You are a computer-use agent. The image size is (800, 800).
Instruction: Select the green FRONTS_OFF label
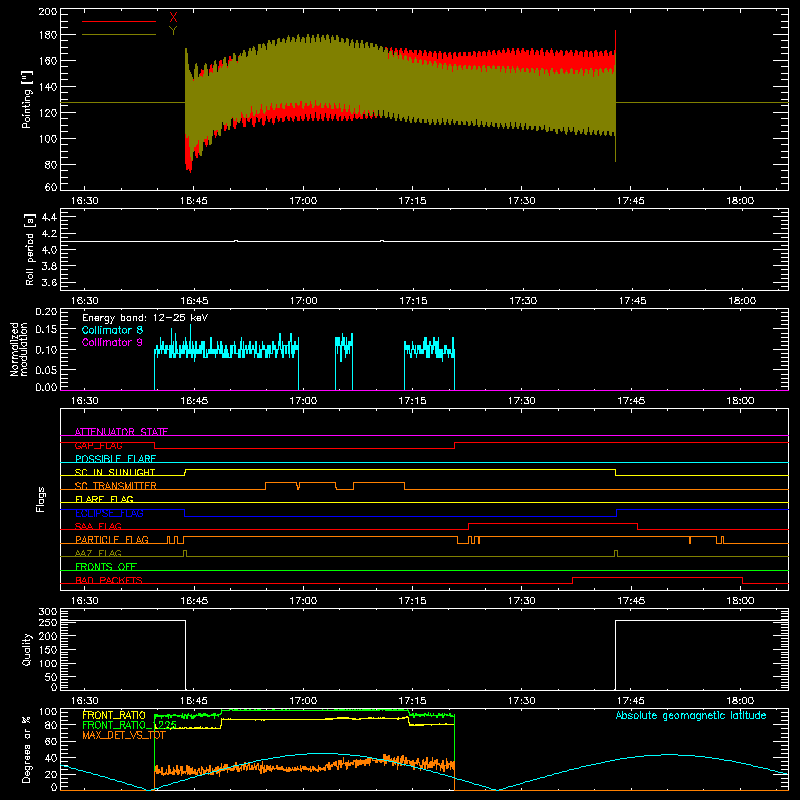(x=106, y=567)
